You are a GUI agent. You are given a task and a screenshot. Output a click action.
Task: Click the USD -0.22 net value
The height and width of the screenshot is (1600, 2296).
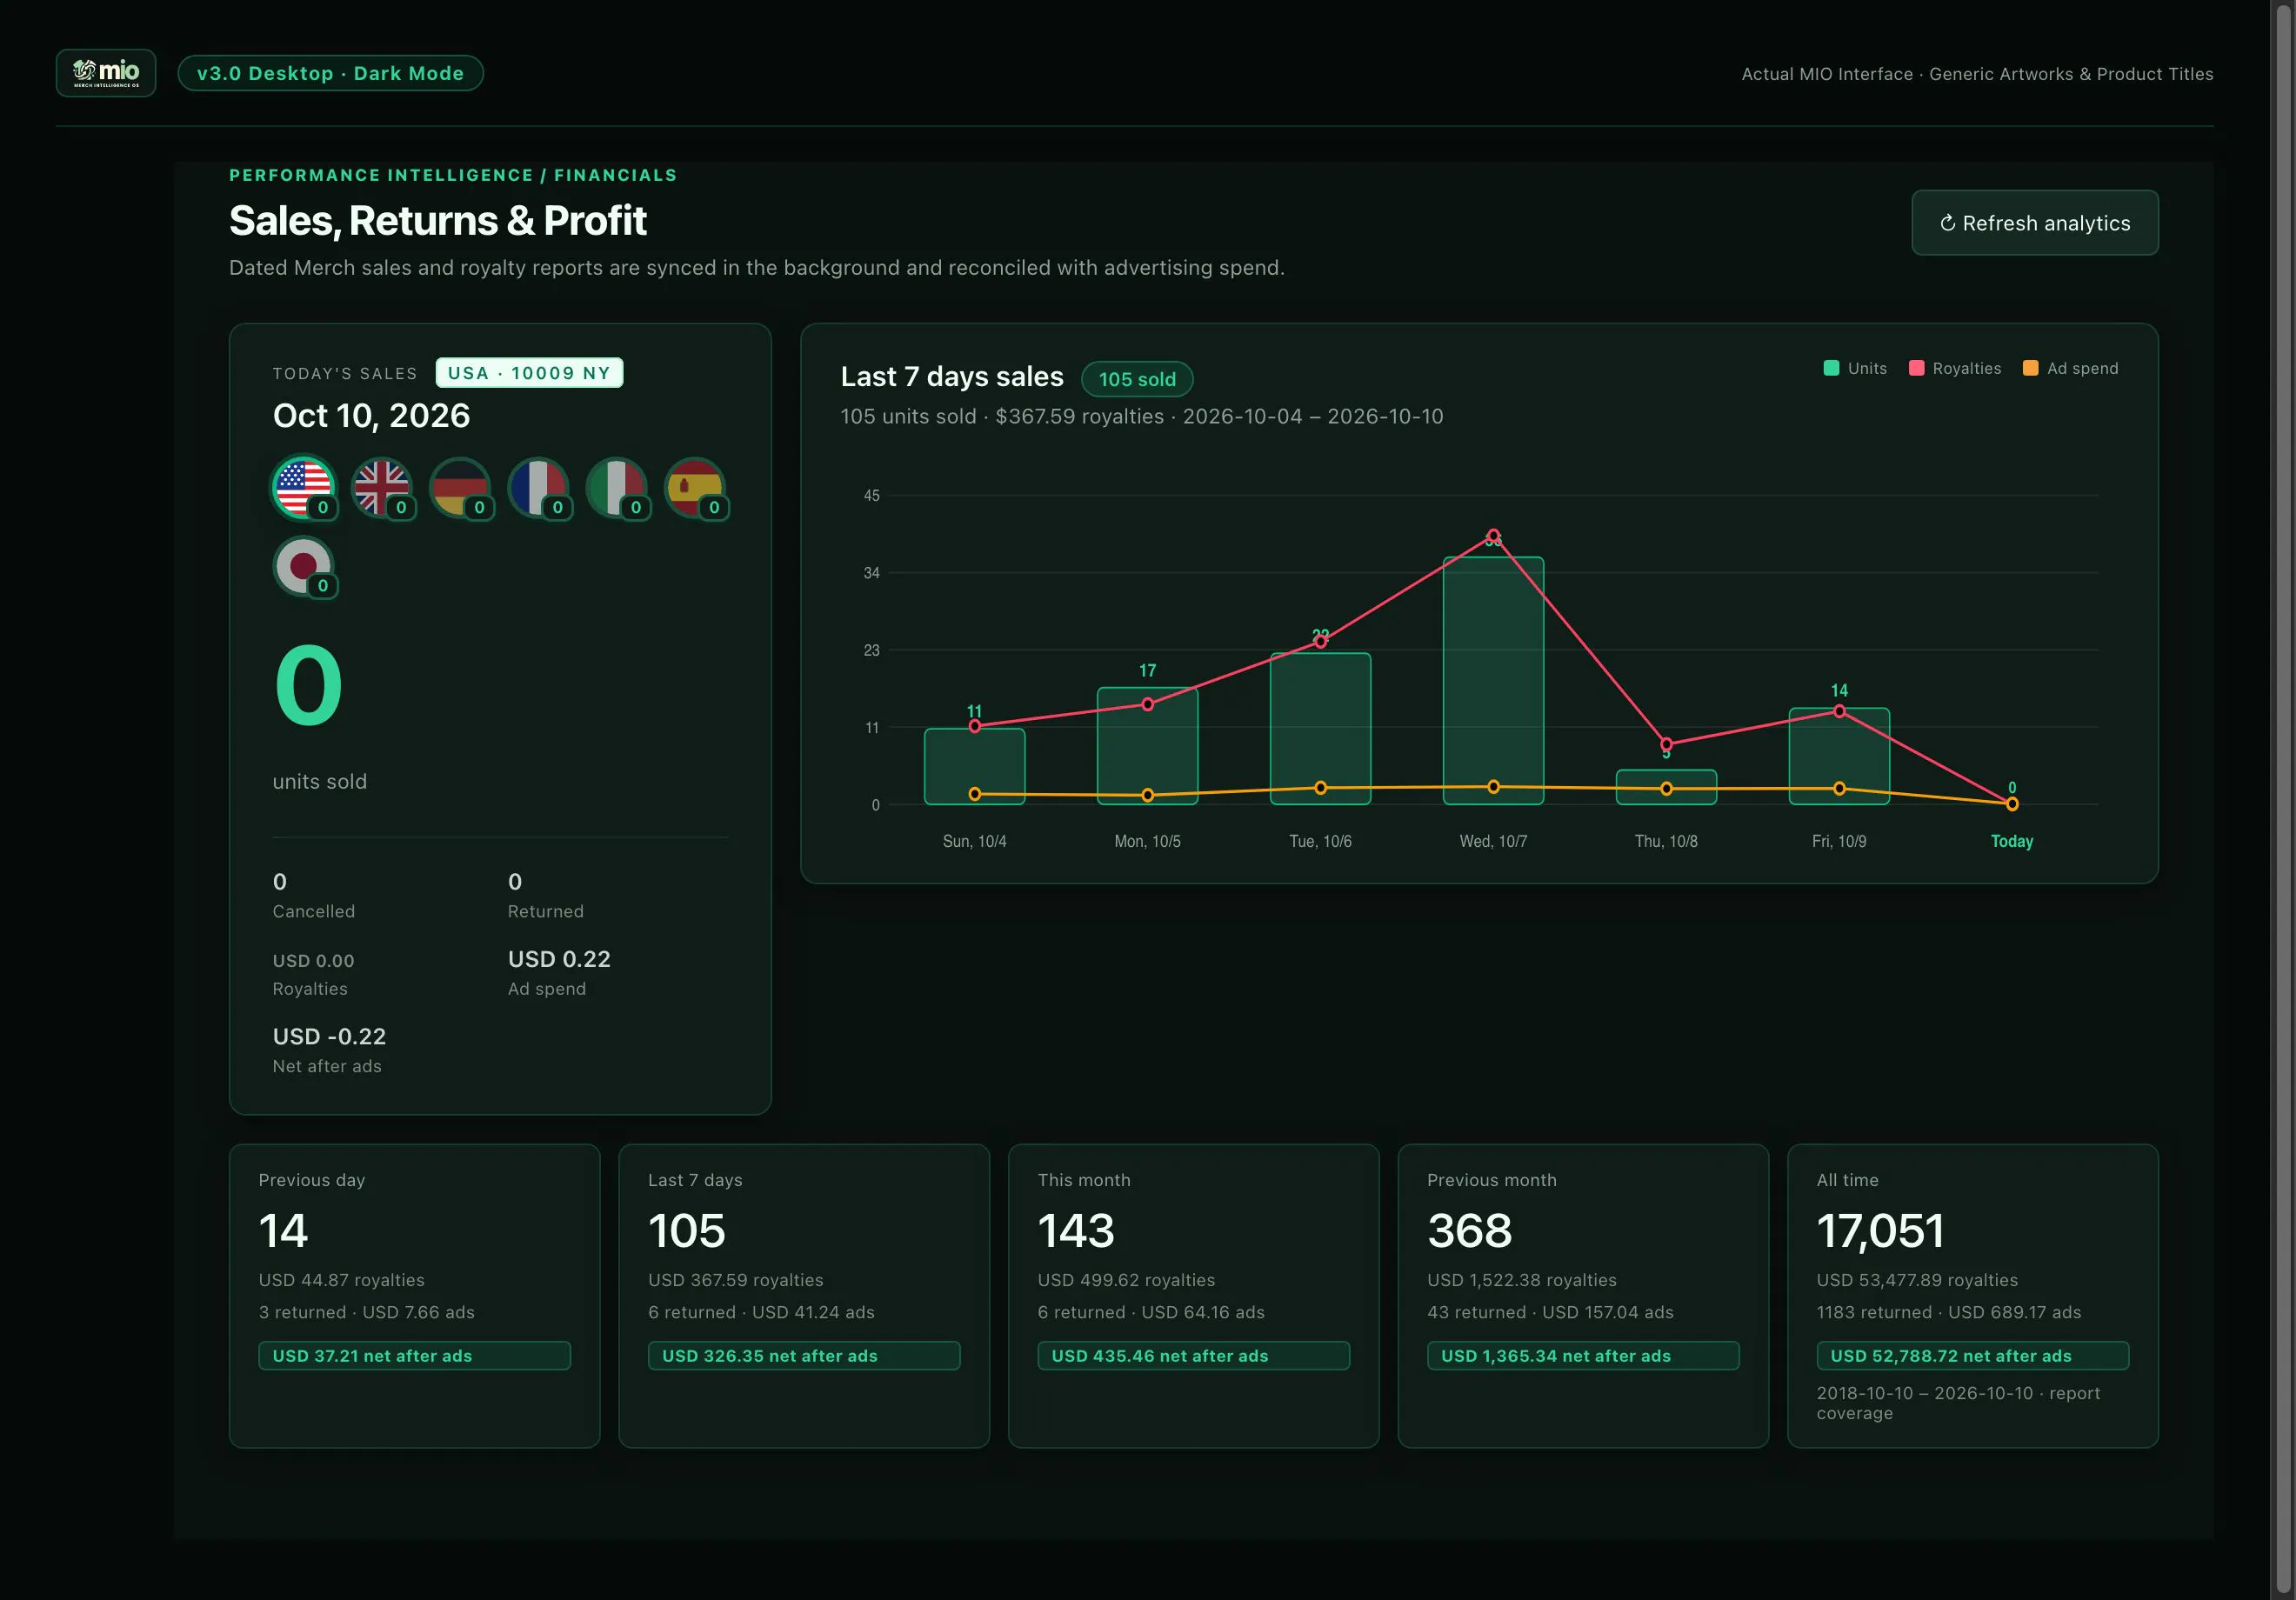pyautogui.click(x=329, y=1037)
